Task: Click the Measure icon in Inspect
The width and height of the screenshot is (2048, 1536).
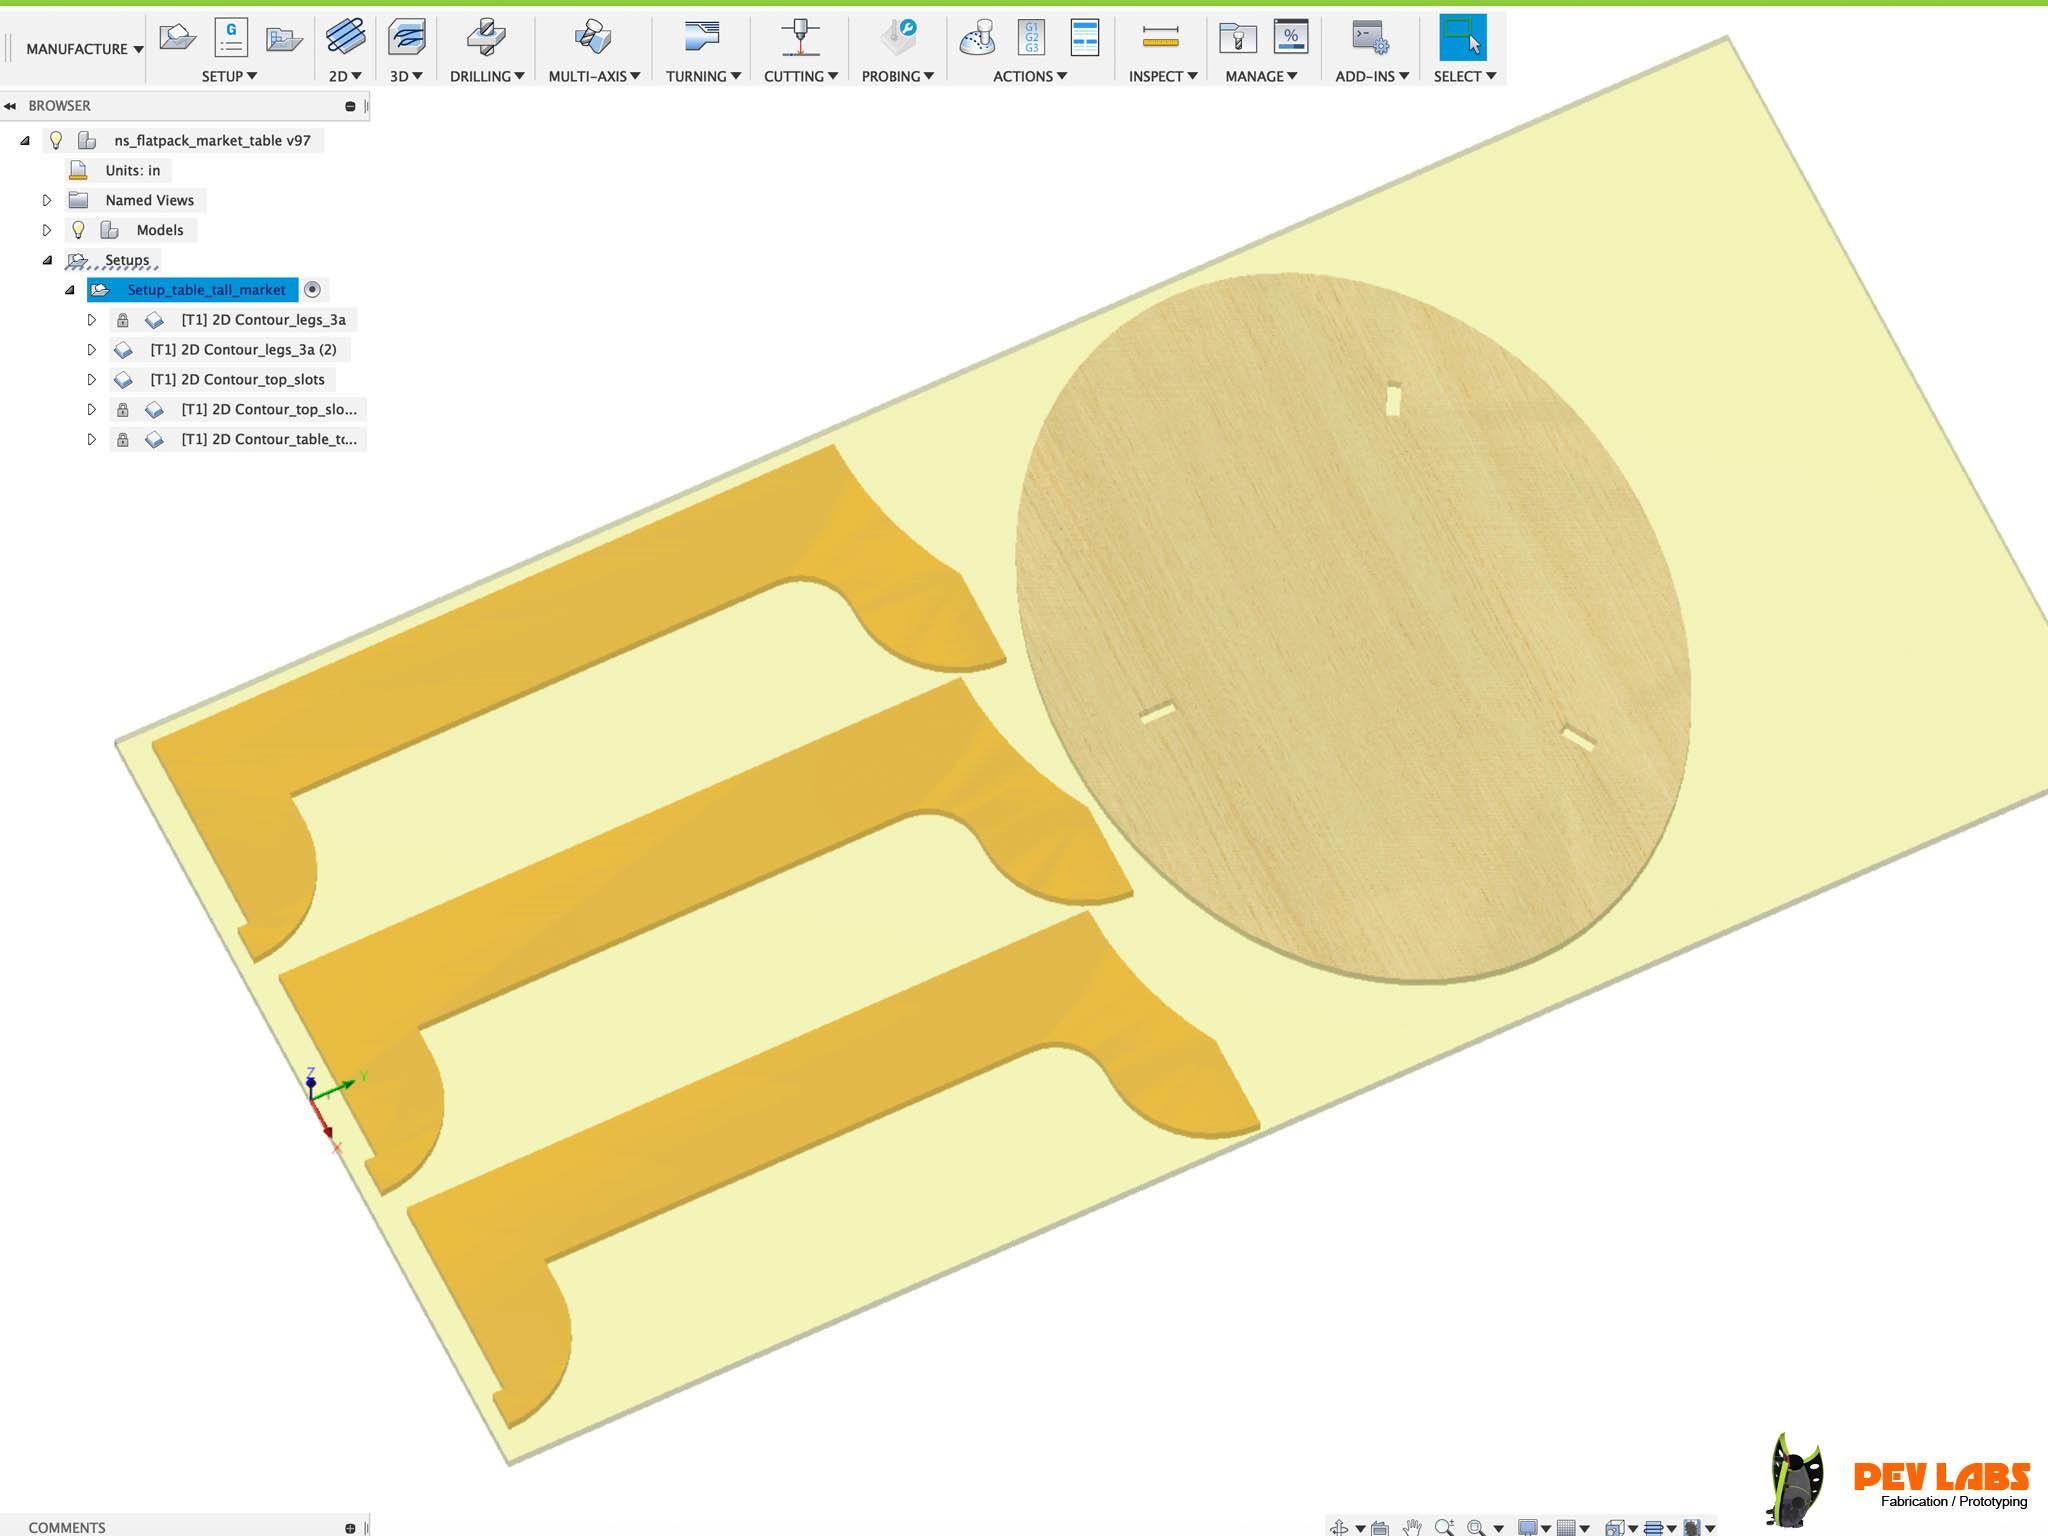Action: pyautogui.click(x=1160, y=38)
